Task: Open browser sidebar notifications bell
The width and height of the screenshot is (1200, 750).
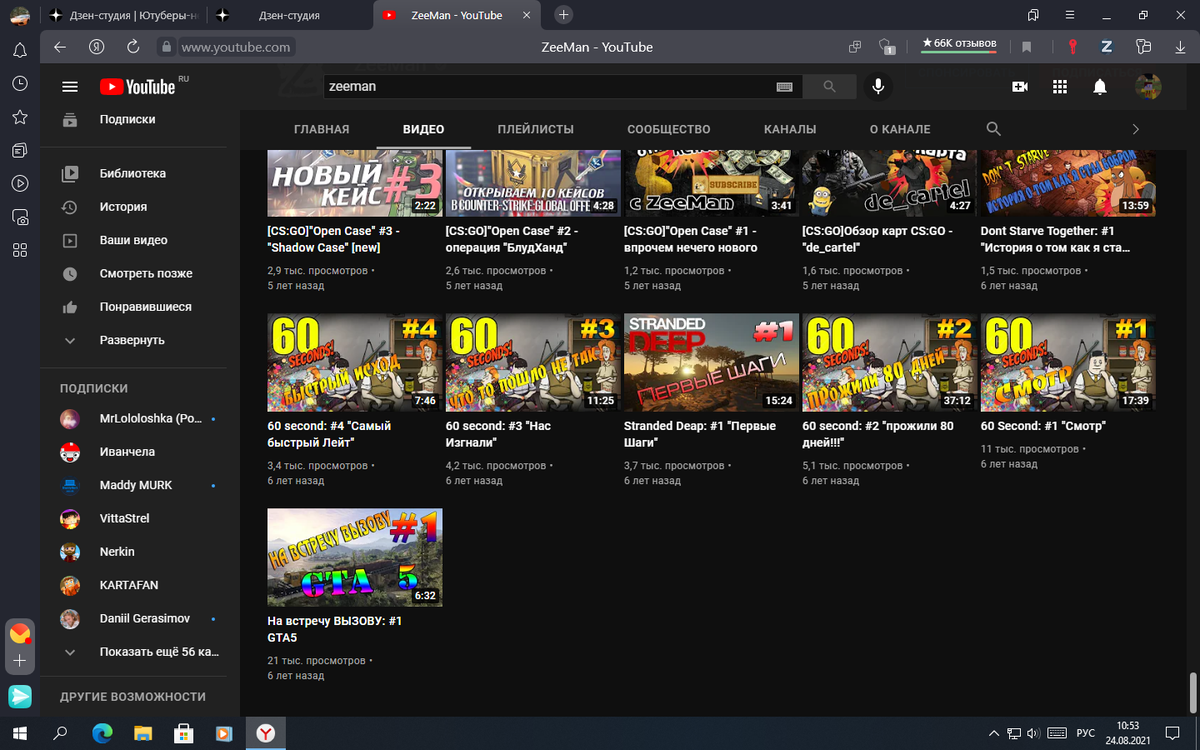Action: pyautogui.click(x=19, y=50)
